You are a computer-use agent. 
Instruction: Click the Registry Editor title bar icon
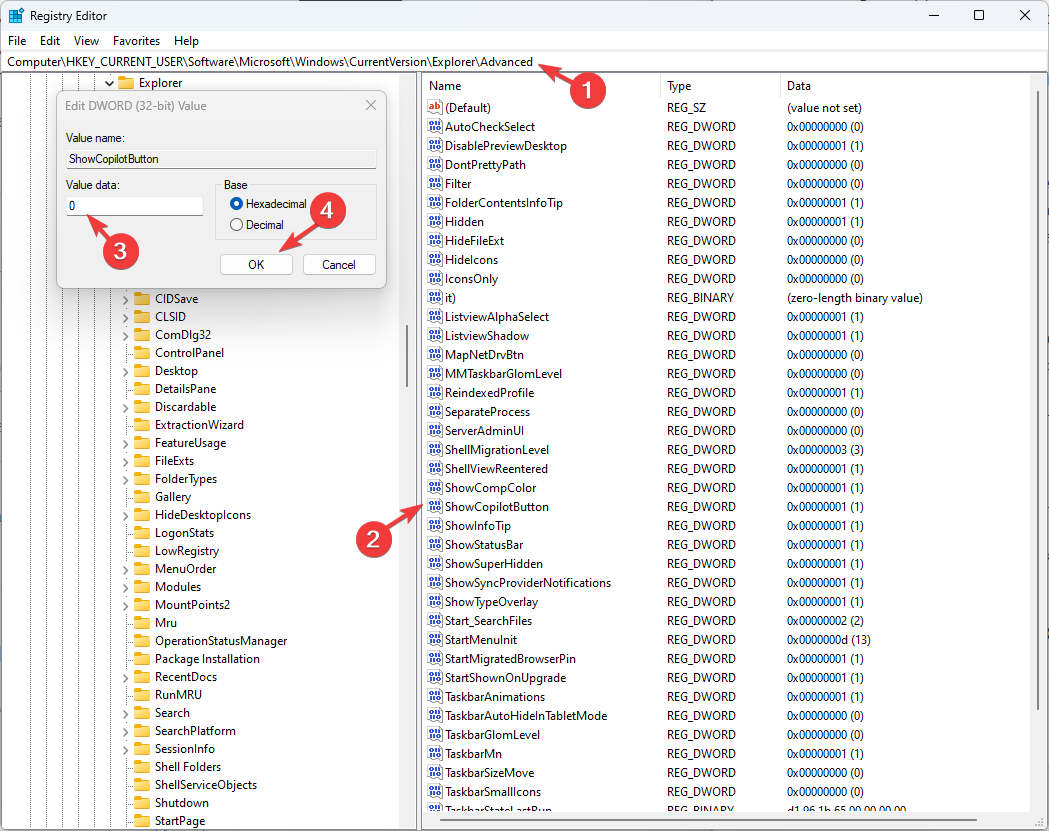[15, 15]
